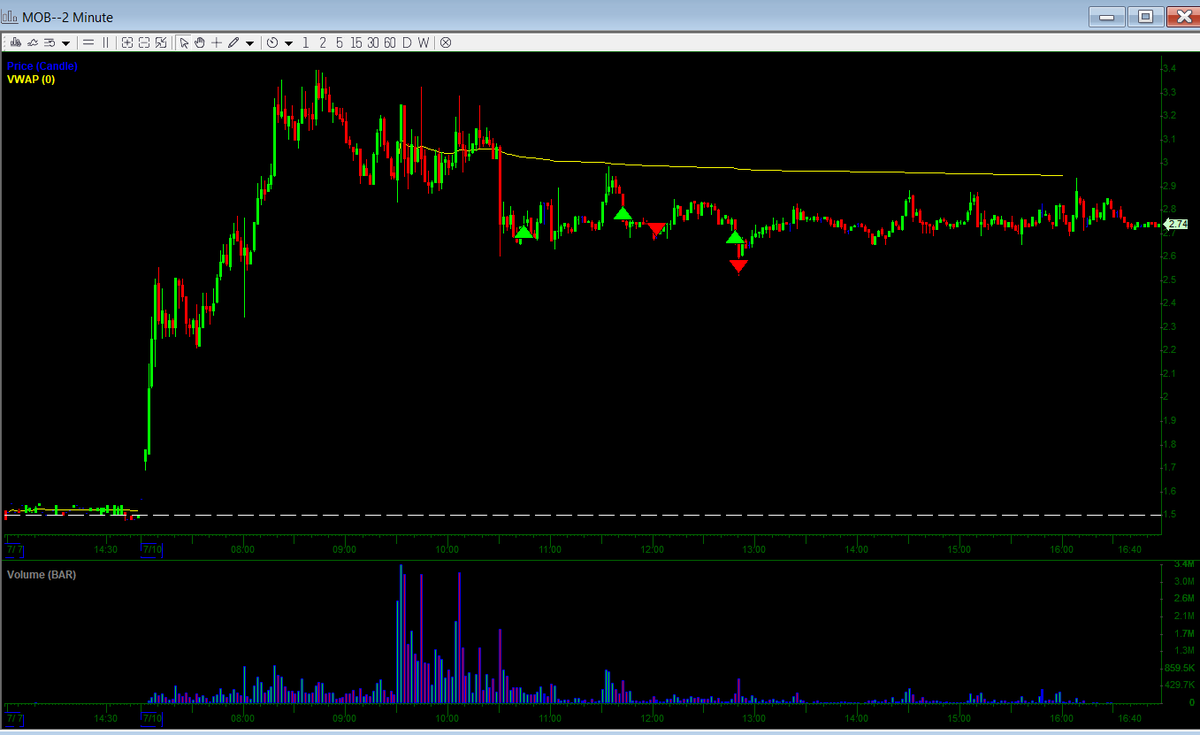Expand the drawing tools dropdown arrow

pyautogui.click(x=249, y=43)
